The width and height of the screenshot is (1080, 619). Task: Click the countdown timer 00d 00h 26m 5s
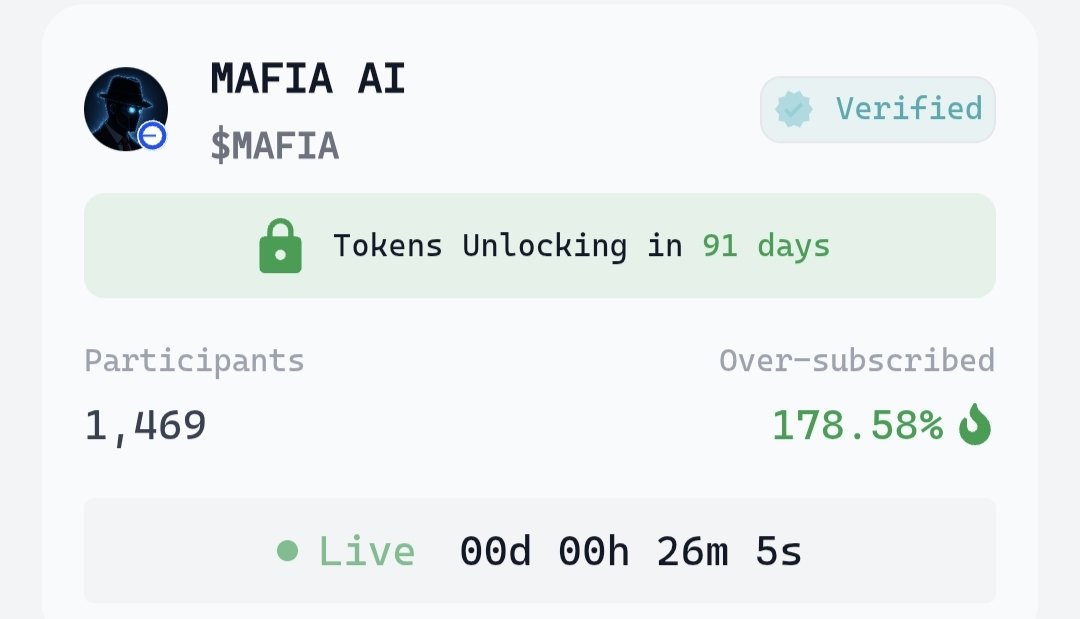631,551
